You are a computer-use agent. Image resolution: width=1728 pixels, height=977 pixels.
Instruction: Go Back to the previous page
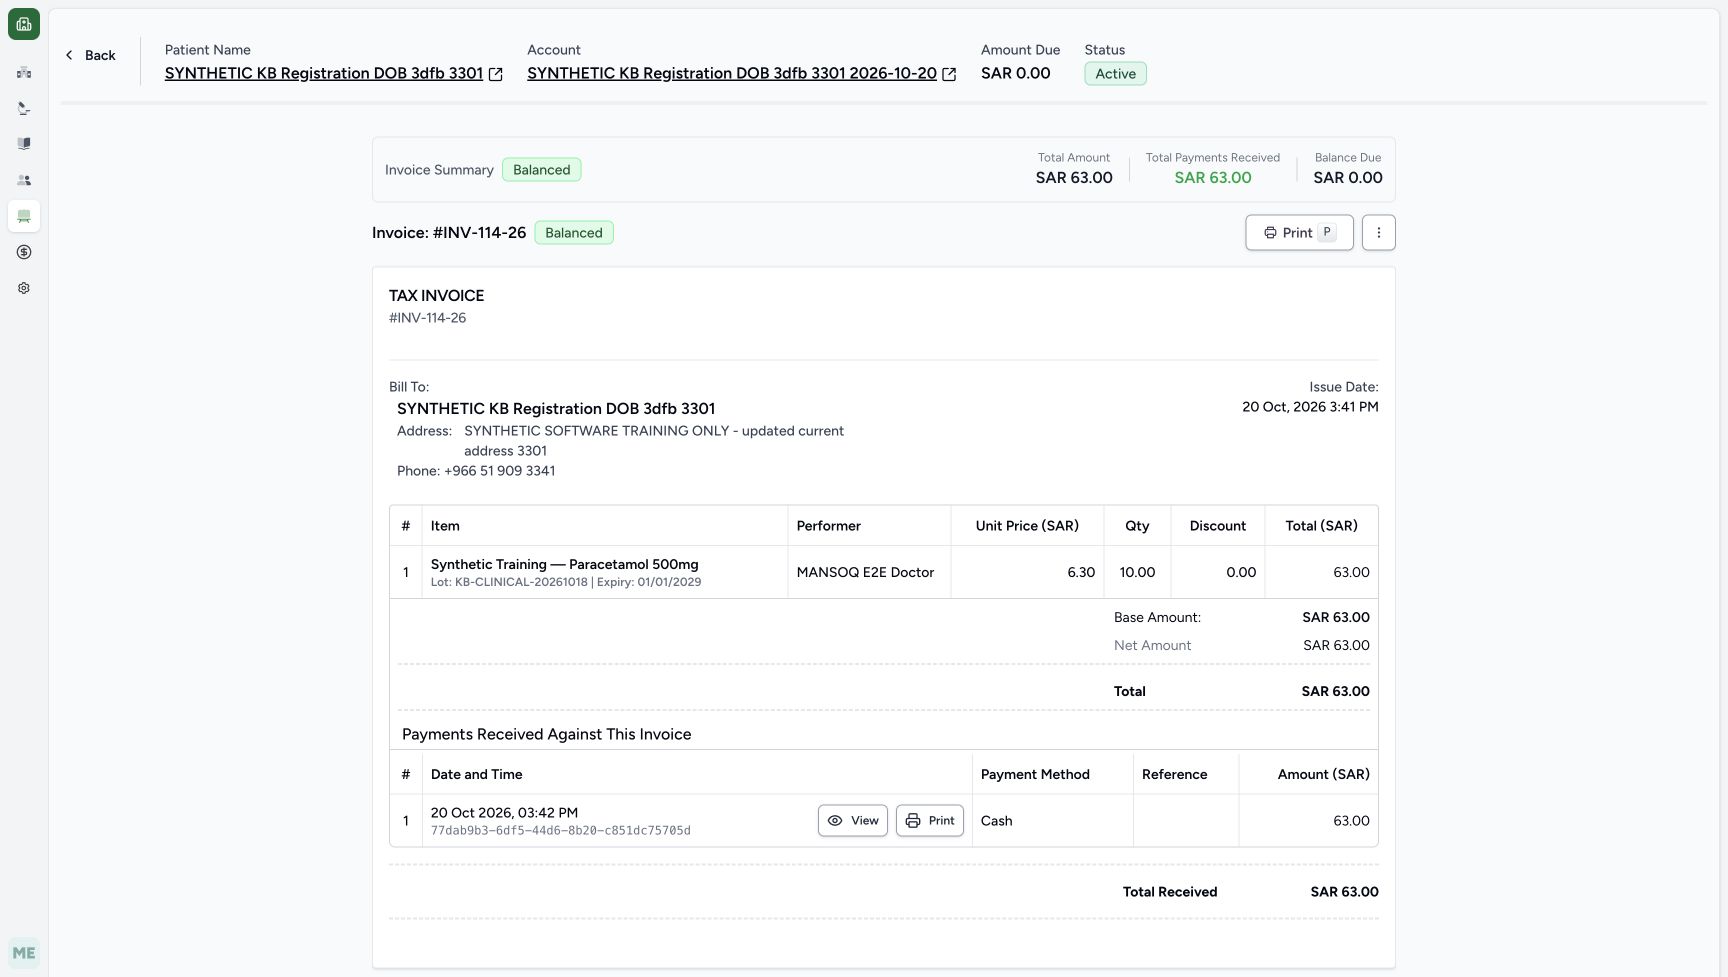click(90, 55)
